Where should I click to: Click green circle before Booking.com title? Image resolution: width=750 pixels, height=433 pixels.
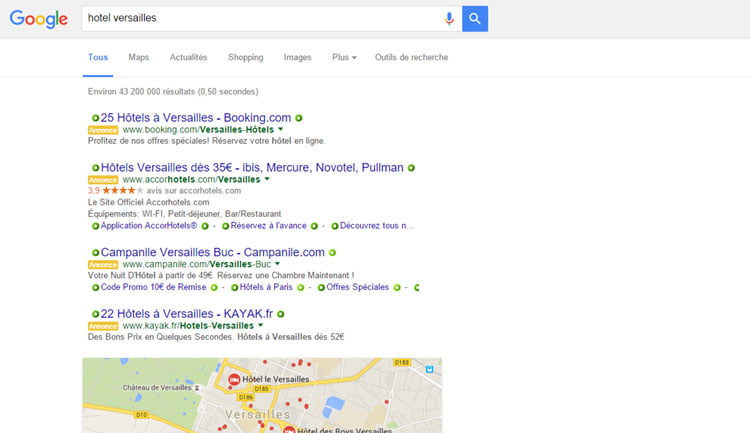tap(95, 118)
